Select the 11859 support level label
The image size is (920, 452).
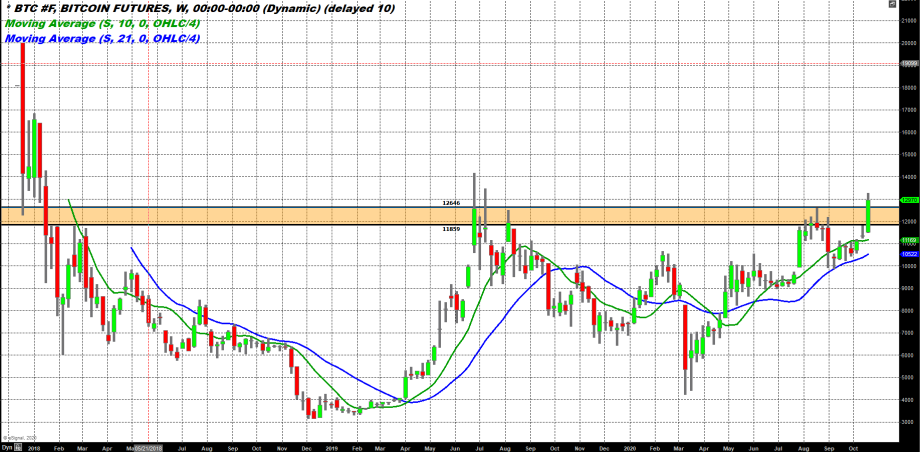coord(450,228)
